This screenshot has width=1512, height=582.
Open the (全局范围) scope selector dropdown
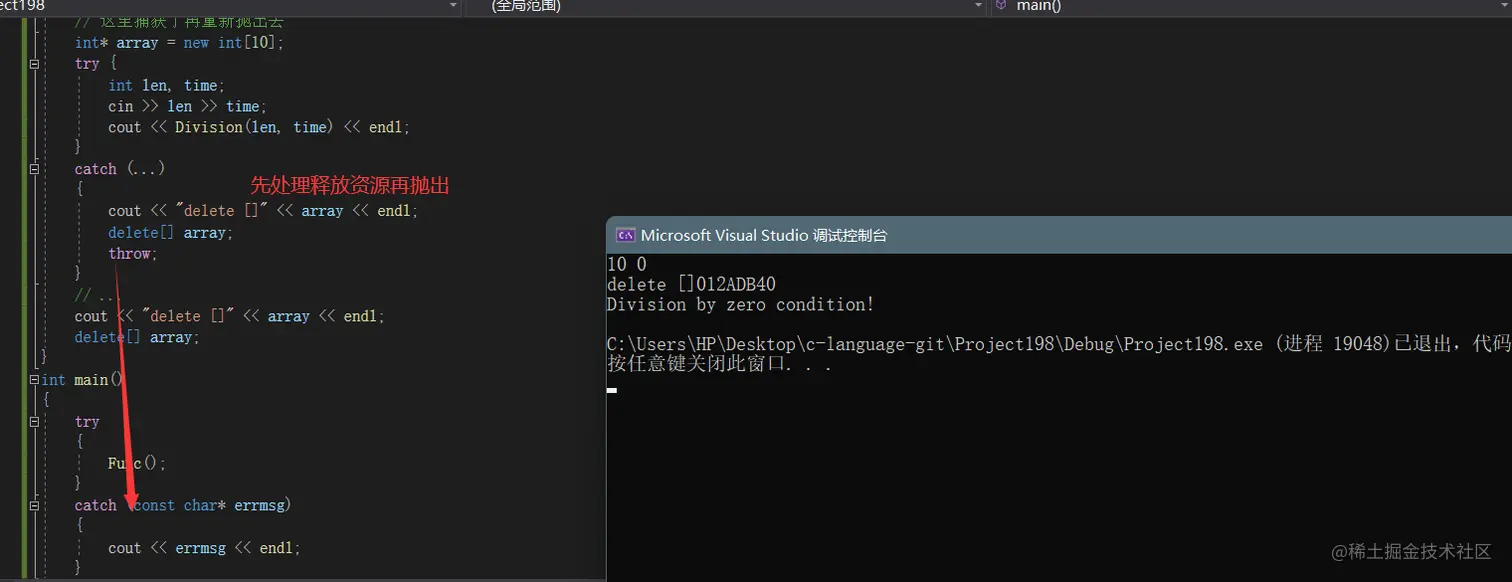tap(977, 6)
